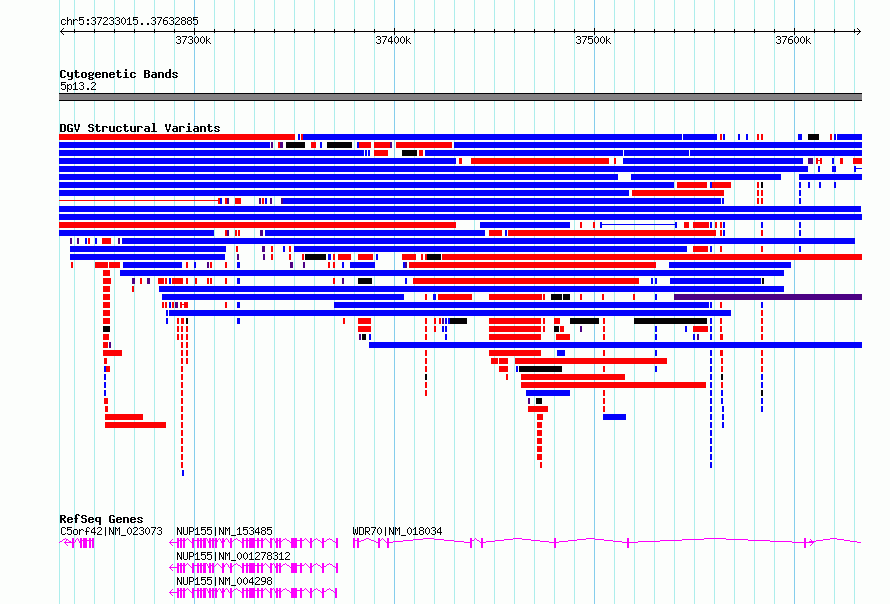This screenshot has width=890, height=604.
Task: Click the NUP155 NM_004298 gene model glyph
Action: click(254, 593)
